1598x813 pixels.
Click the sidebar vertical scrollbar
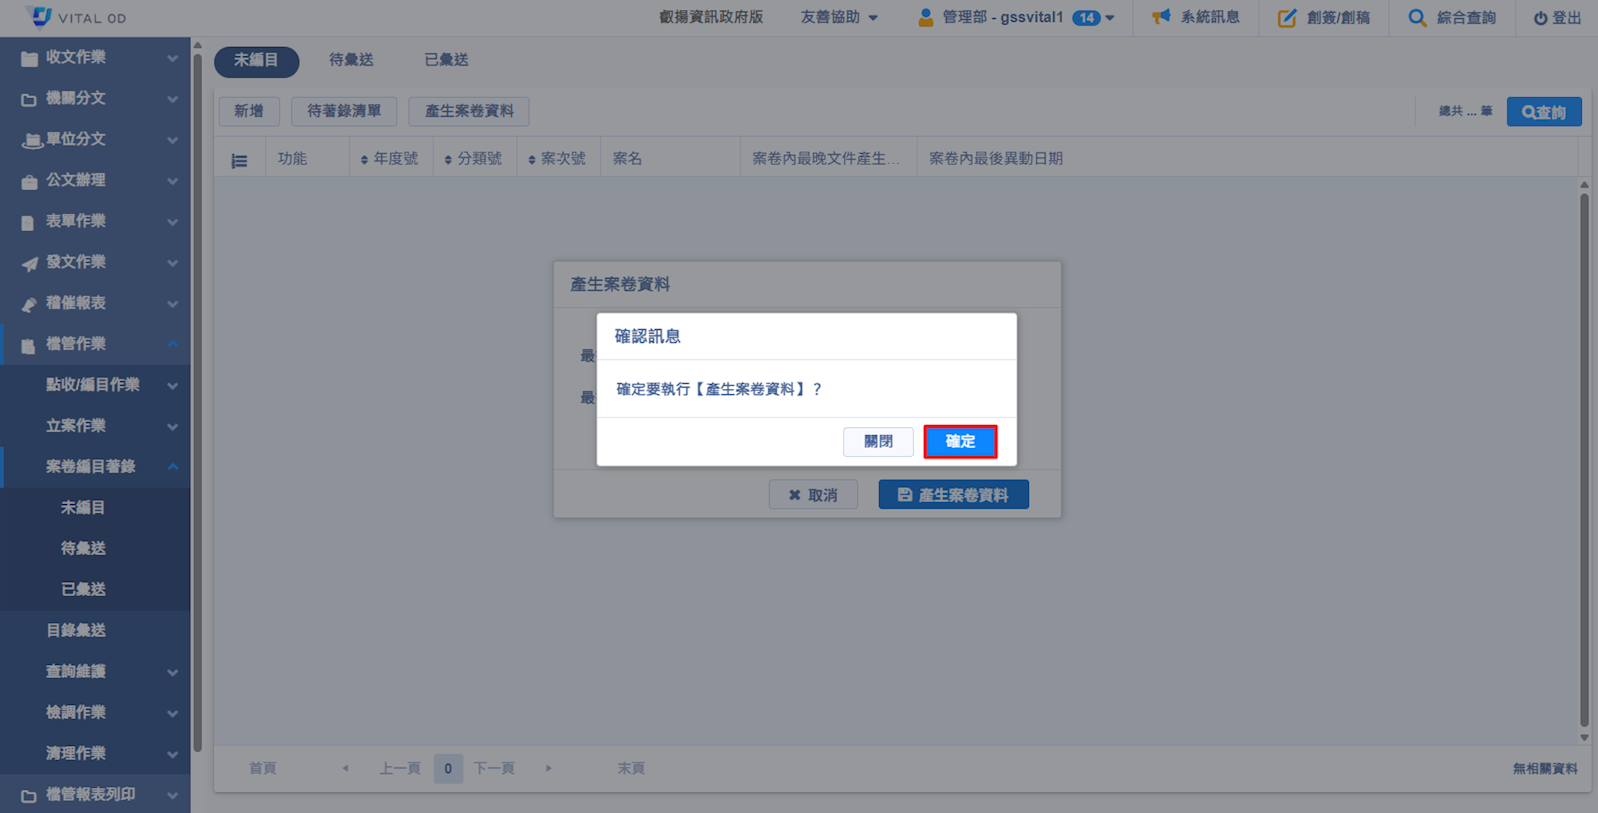coord(197,400)
